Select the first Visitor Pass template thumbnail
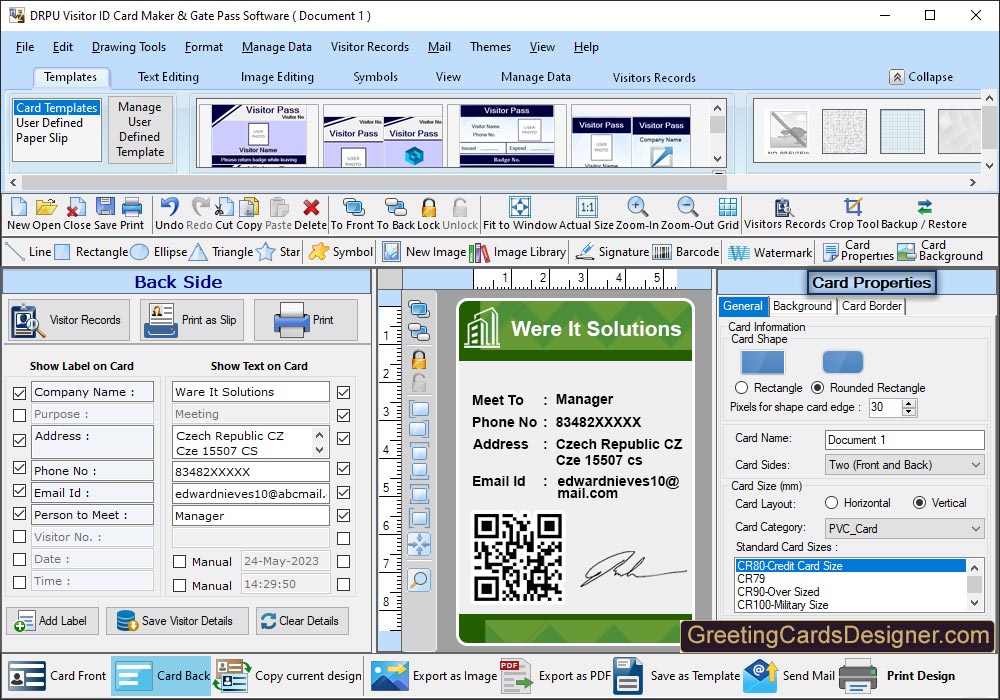The image size is (1000, 700). click(x=258, y=135)
